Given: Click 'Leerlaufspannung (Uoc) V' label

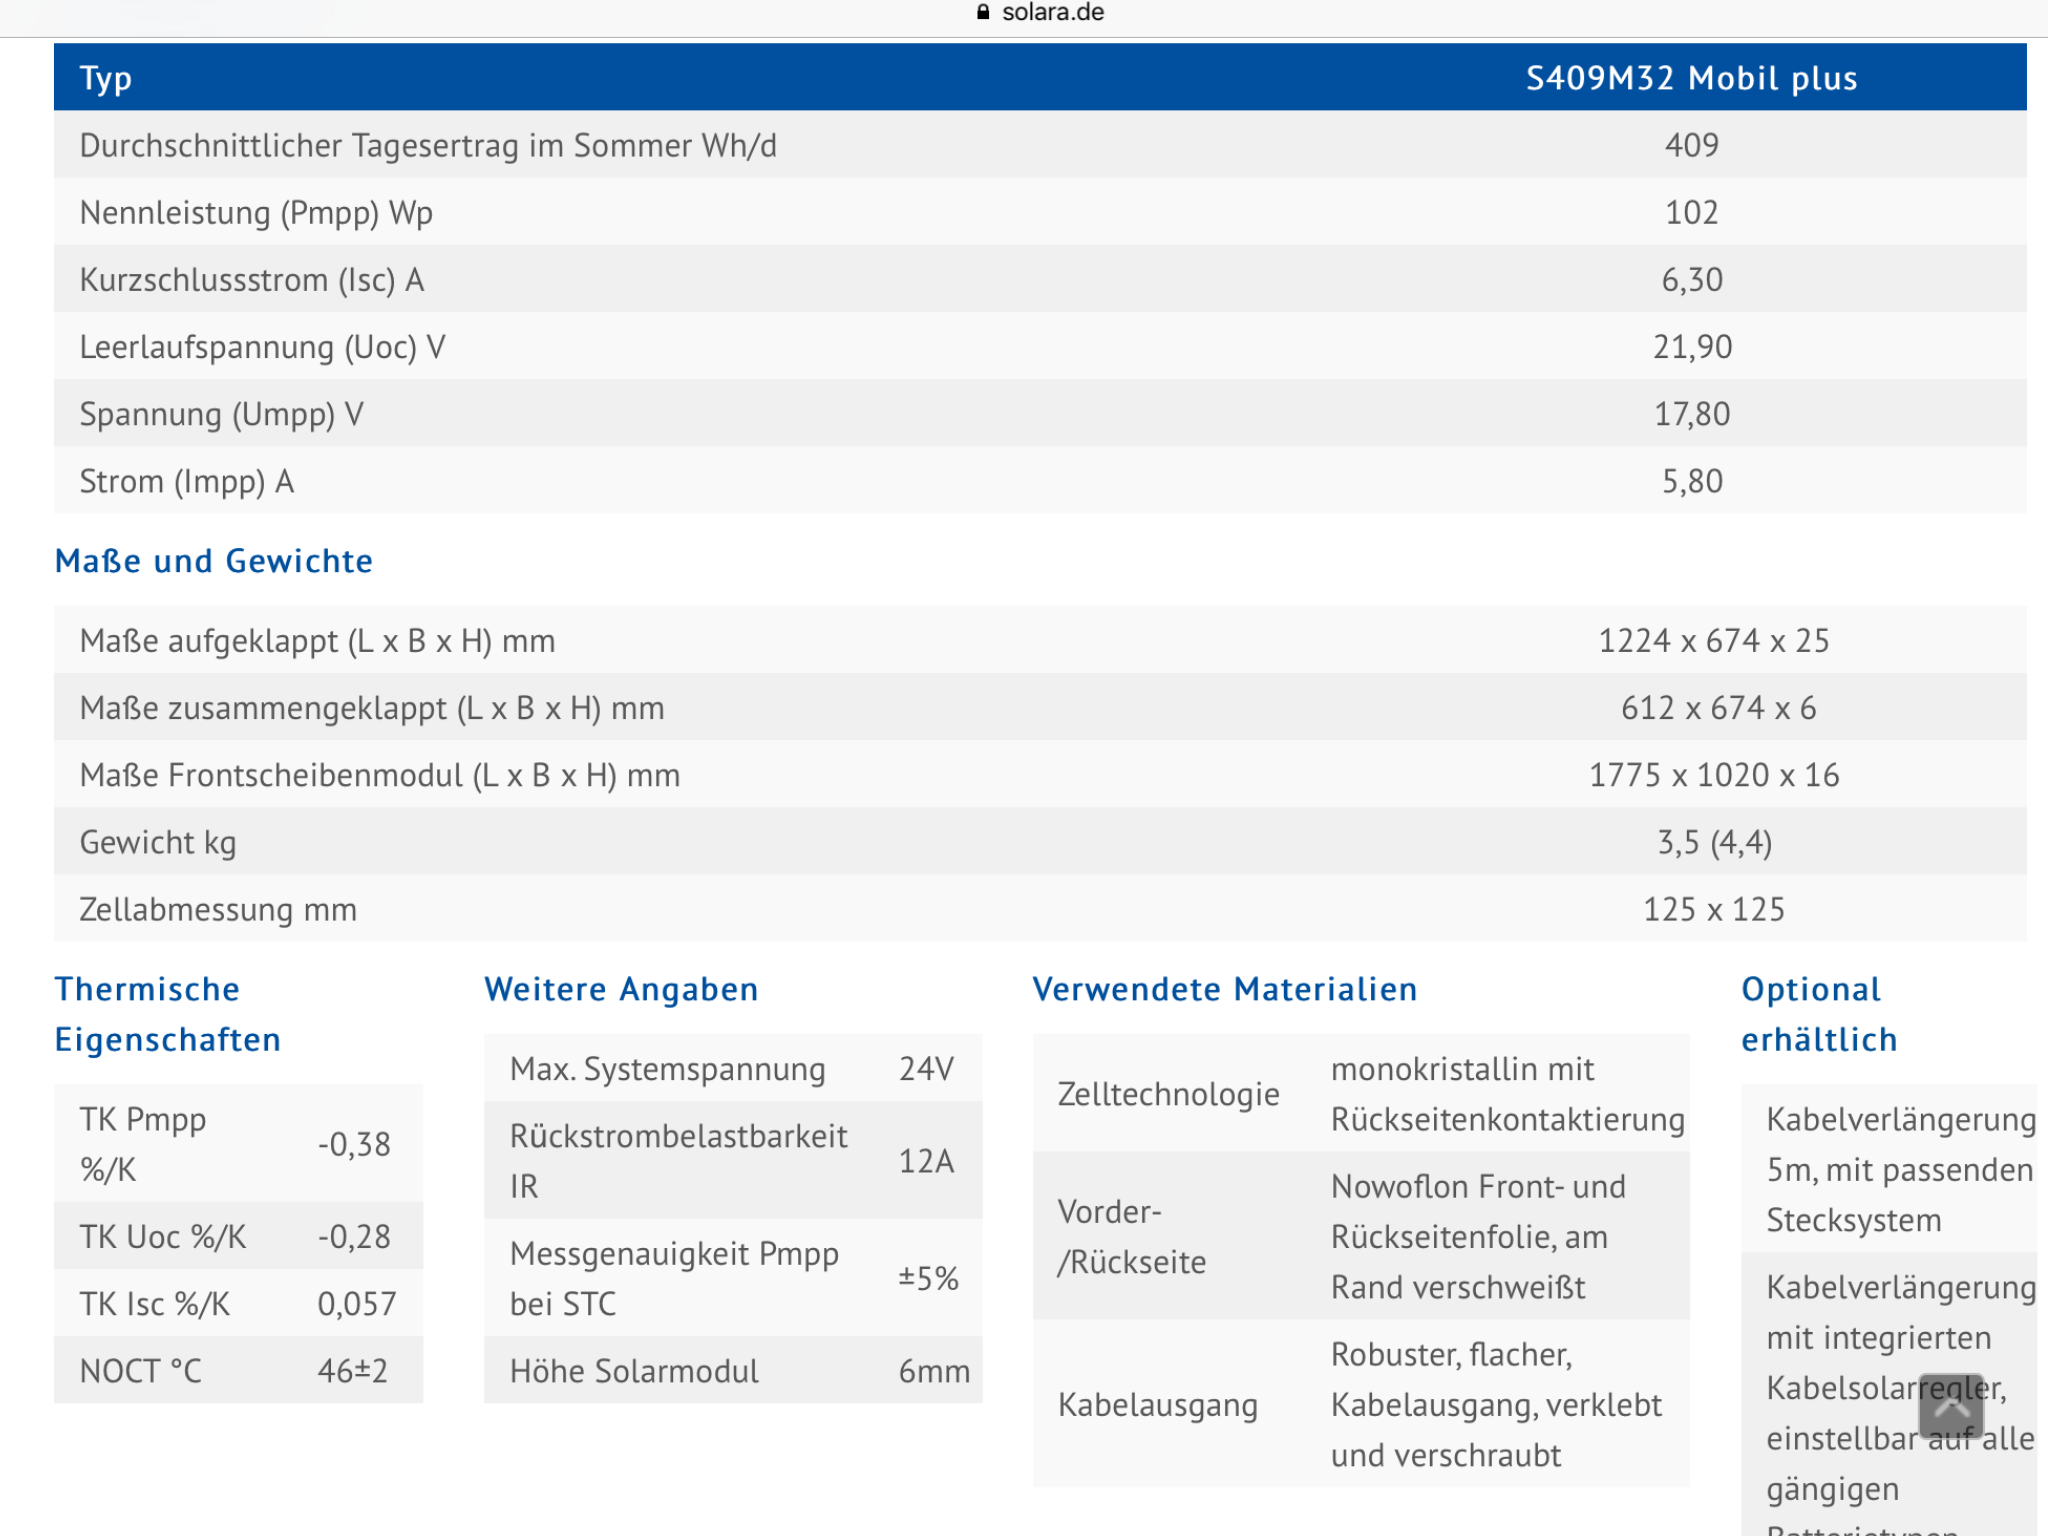Looking at the screenshot, I should pyautogui.click(x=262, y=346).
